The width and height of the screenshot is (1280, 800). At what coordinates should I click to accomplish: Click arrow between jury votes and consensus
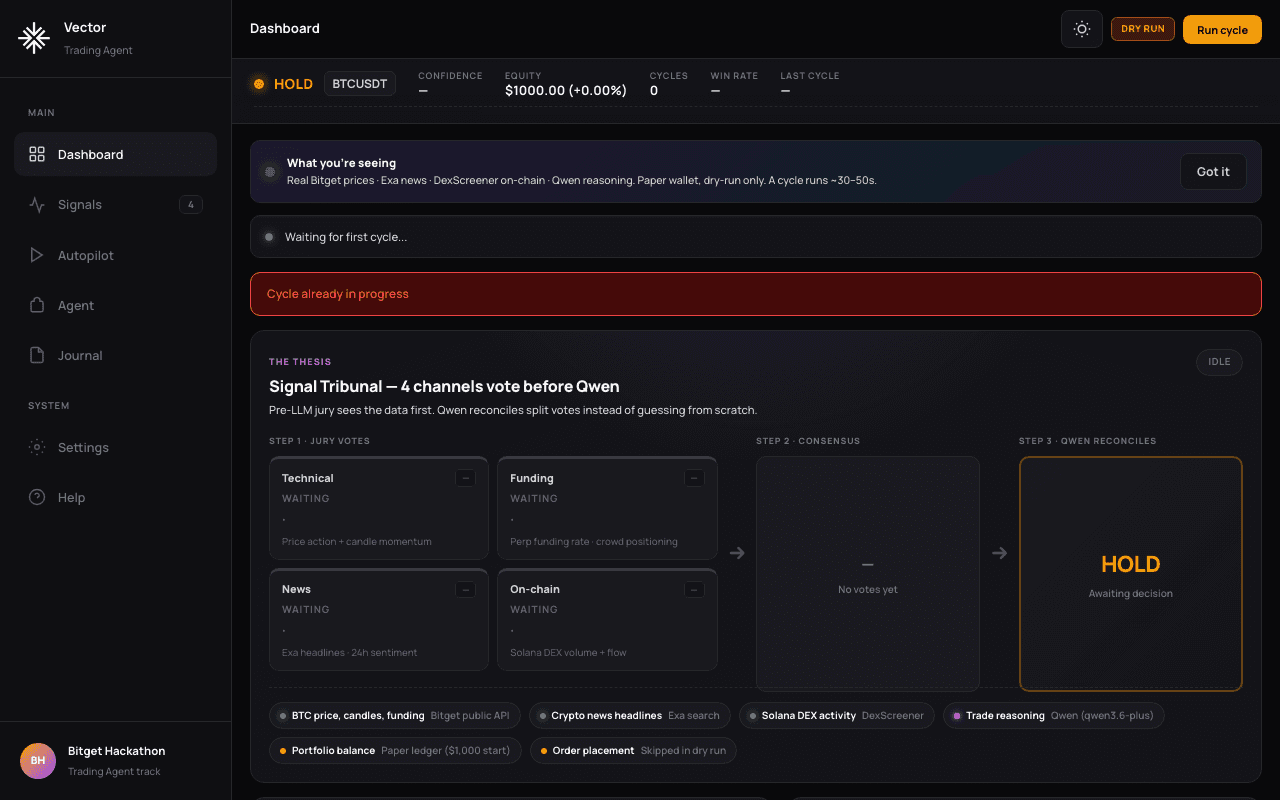(x=737, y=553)
